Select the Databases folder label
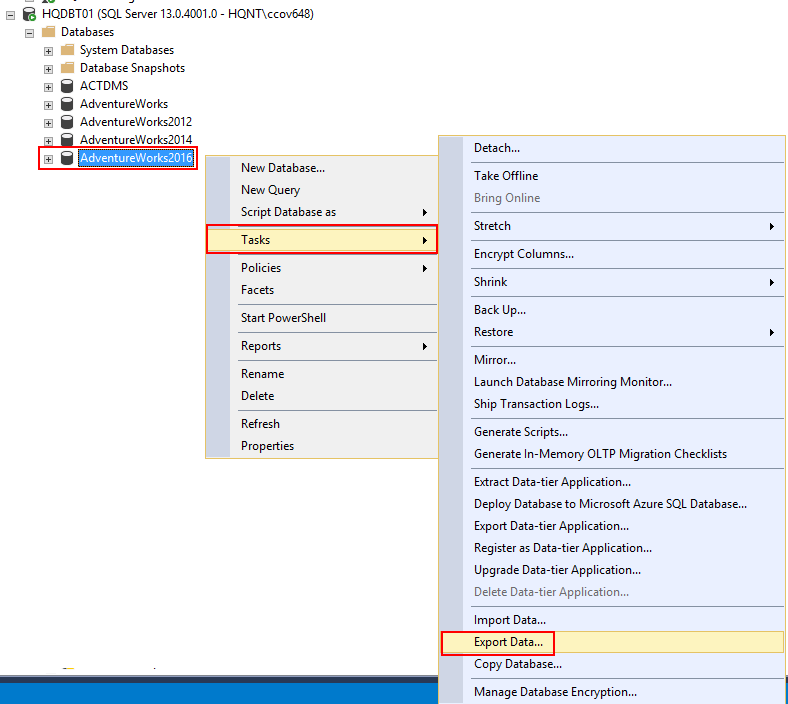Viewport: 788px width, 704px height. click(x=87, y=32)
